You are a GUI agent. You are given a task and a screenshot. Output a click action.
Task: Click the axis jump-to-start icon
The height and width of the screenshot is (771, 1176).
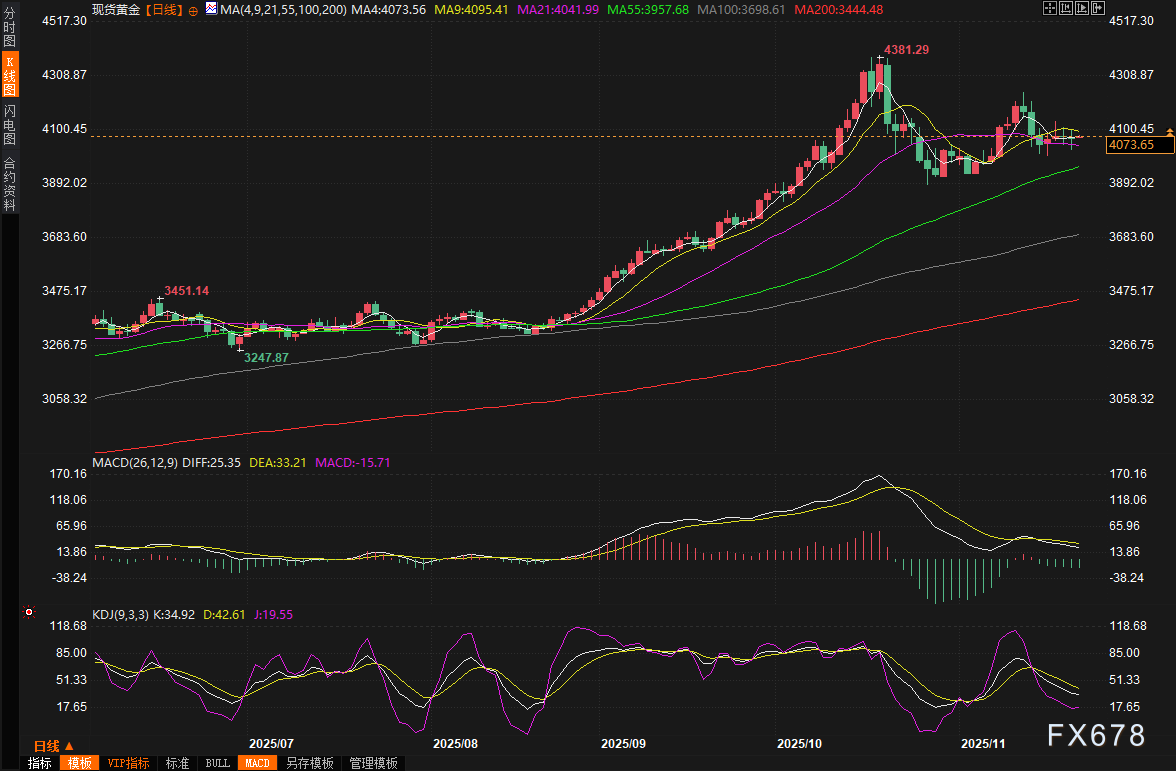[x=1064, y=9]
